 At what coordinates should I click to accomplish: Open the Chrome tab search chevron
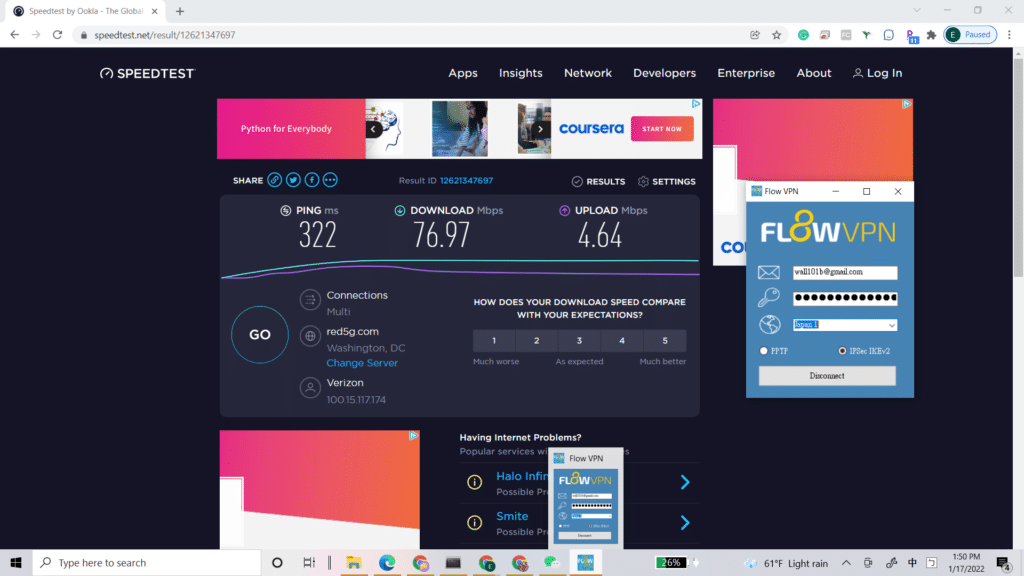click(x=917, y=10)
